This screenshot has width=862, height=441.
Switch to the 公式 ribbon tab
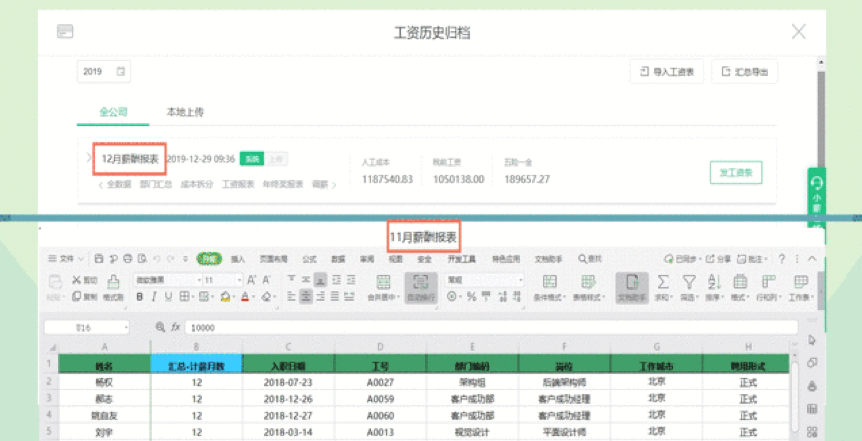(x=310, y=259)
